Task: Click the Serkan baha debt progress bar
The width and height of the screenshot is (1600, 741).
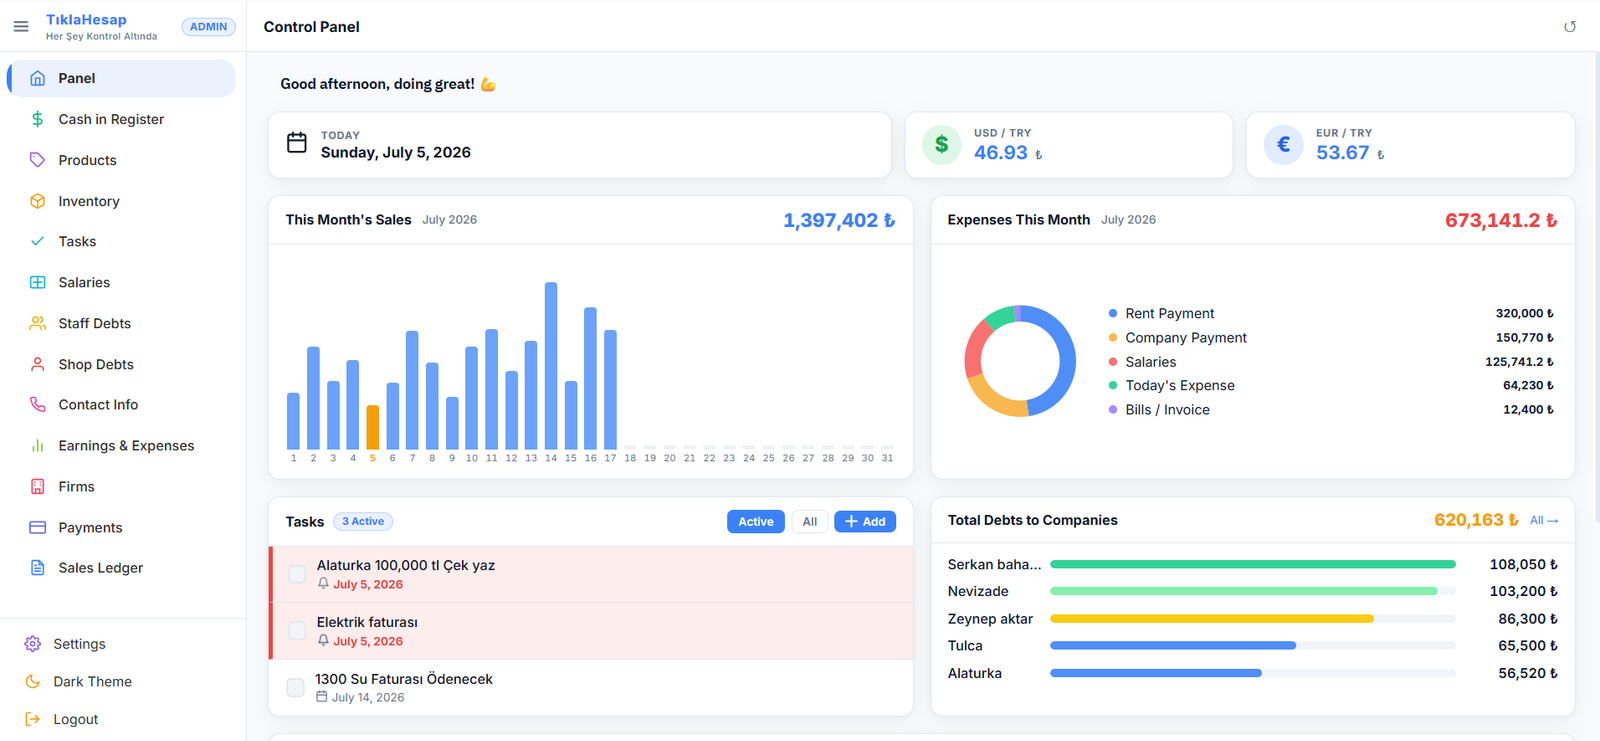Action: [x=1253, y=565]
